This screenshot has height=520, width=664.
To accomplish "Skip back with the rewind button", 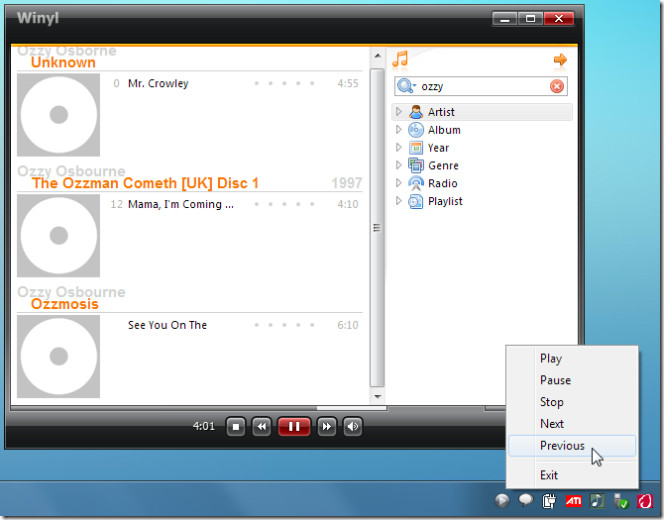I will point(262,426).
